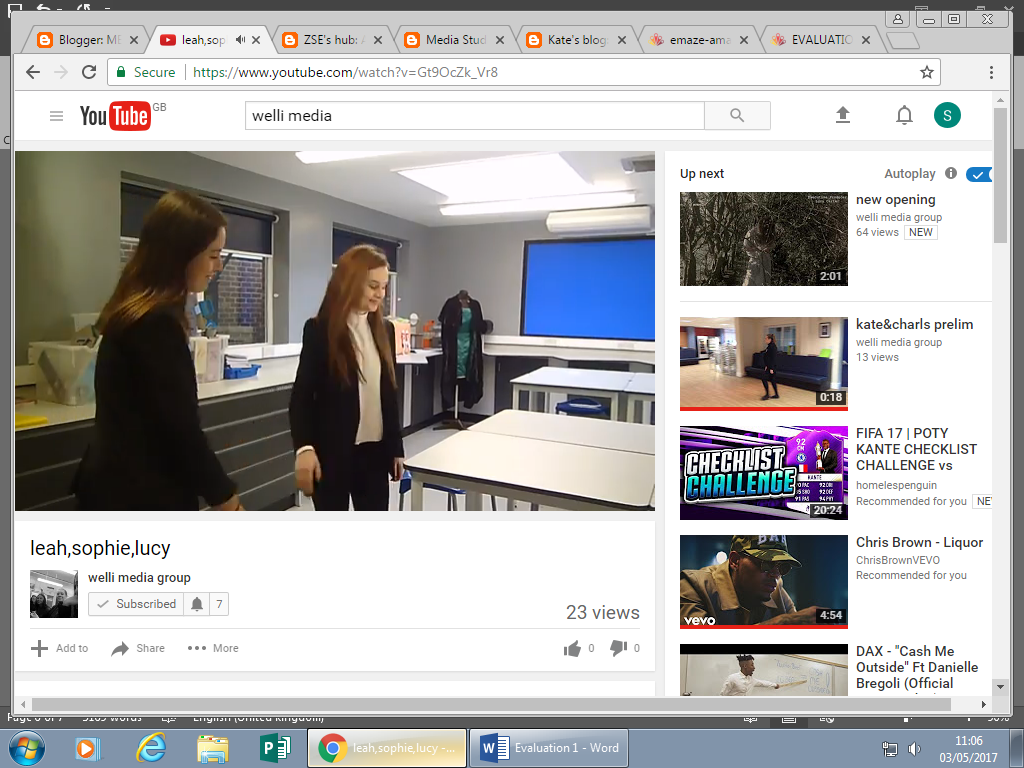This screenshot has height=768, width=1024.
Task: Switch to the Kate's blog tab
Action: [x=576, y=40]
